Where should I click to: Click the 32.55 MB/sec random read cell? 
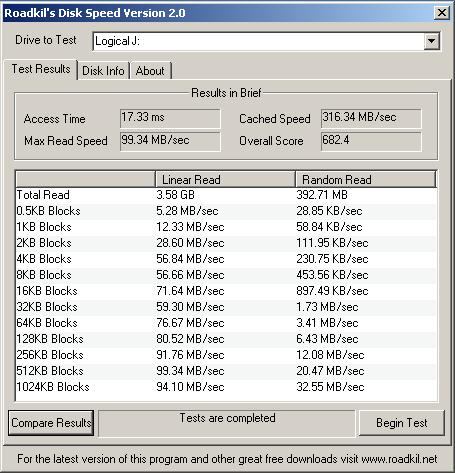330,387
